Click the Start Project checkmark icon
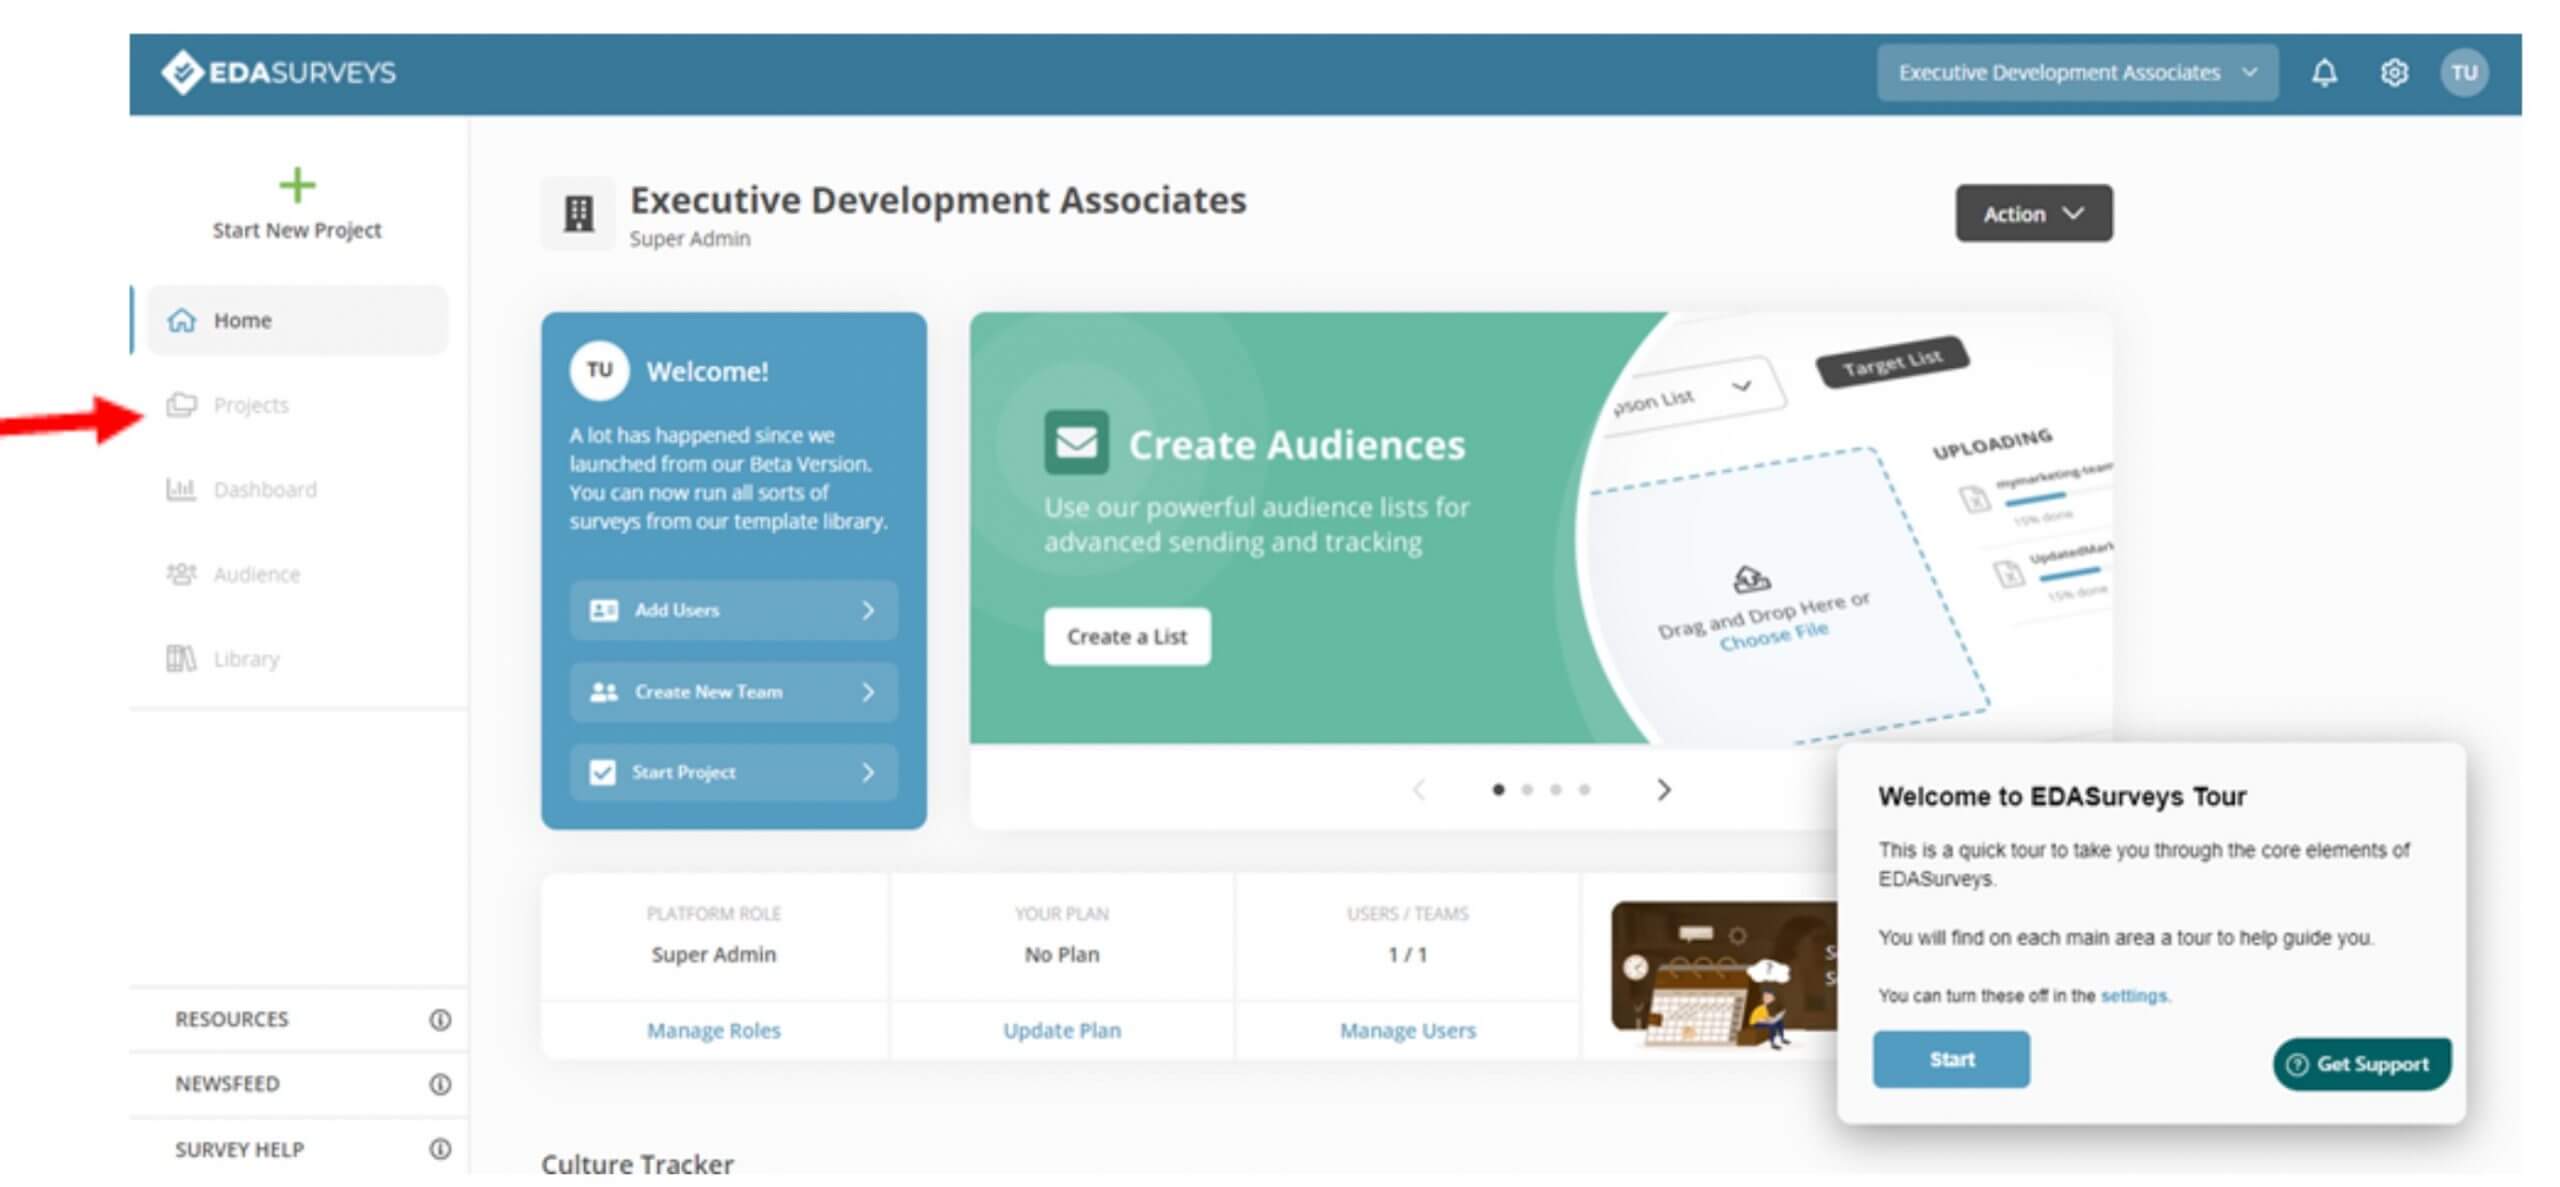 [603, 772]
